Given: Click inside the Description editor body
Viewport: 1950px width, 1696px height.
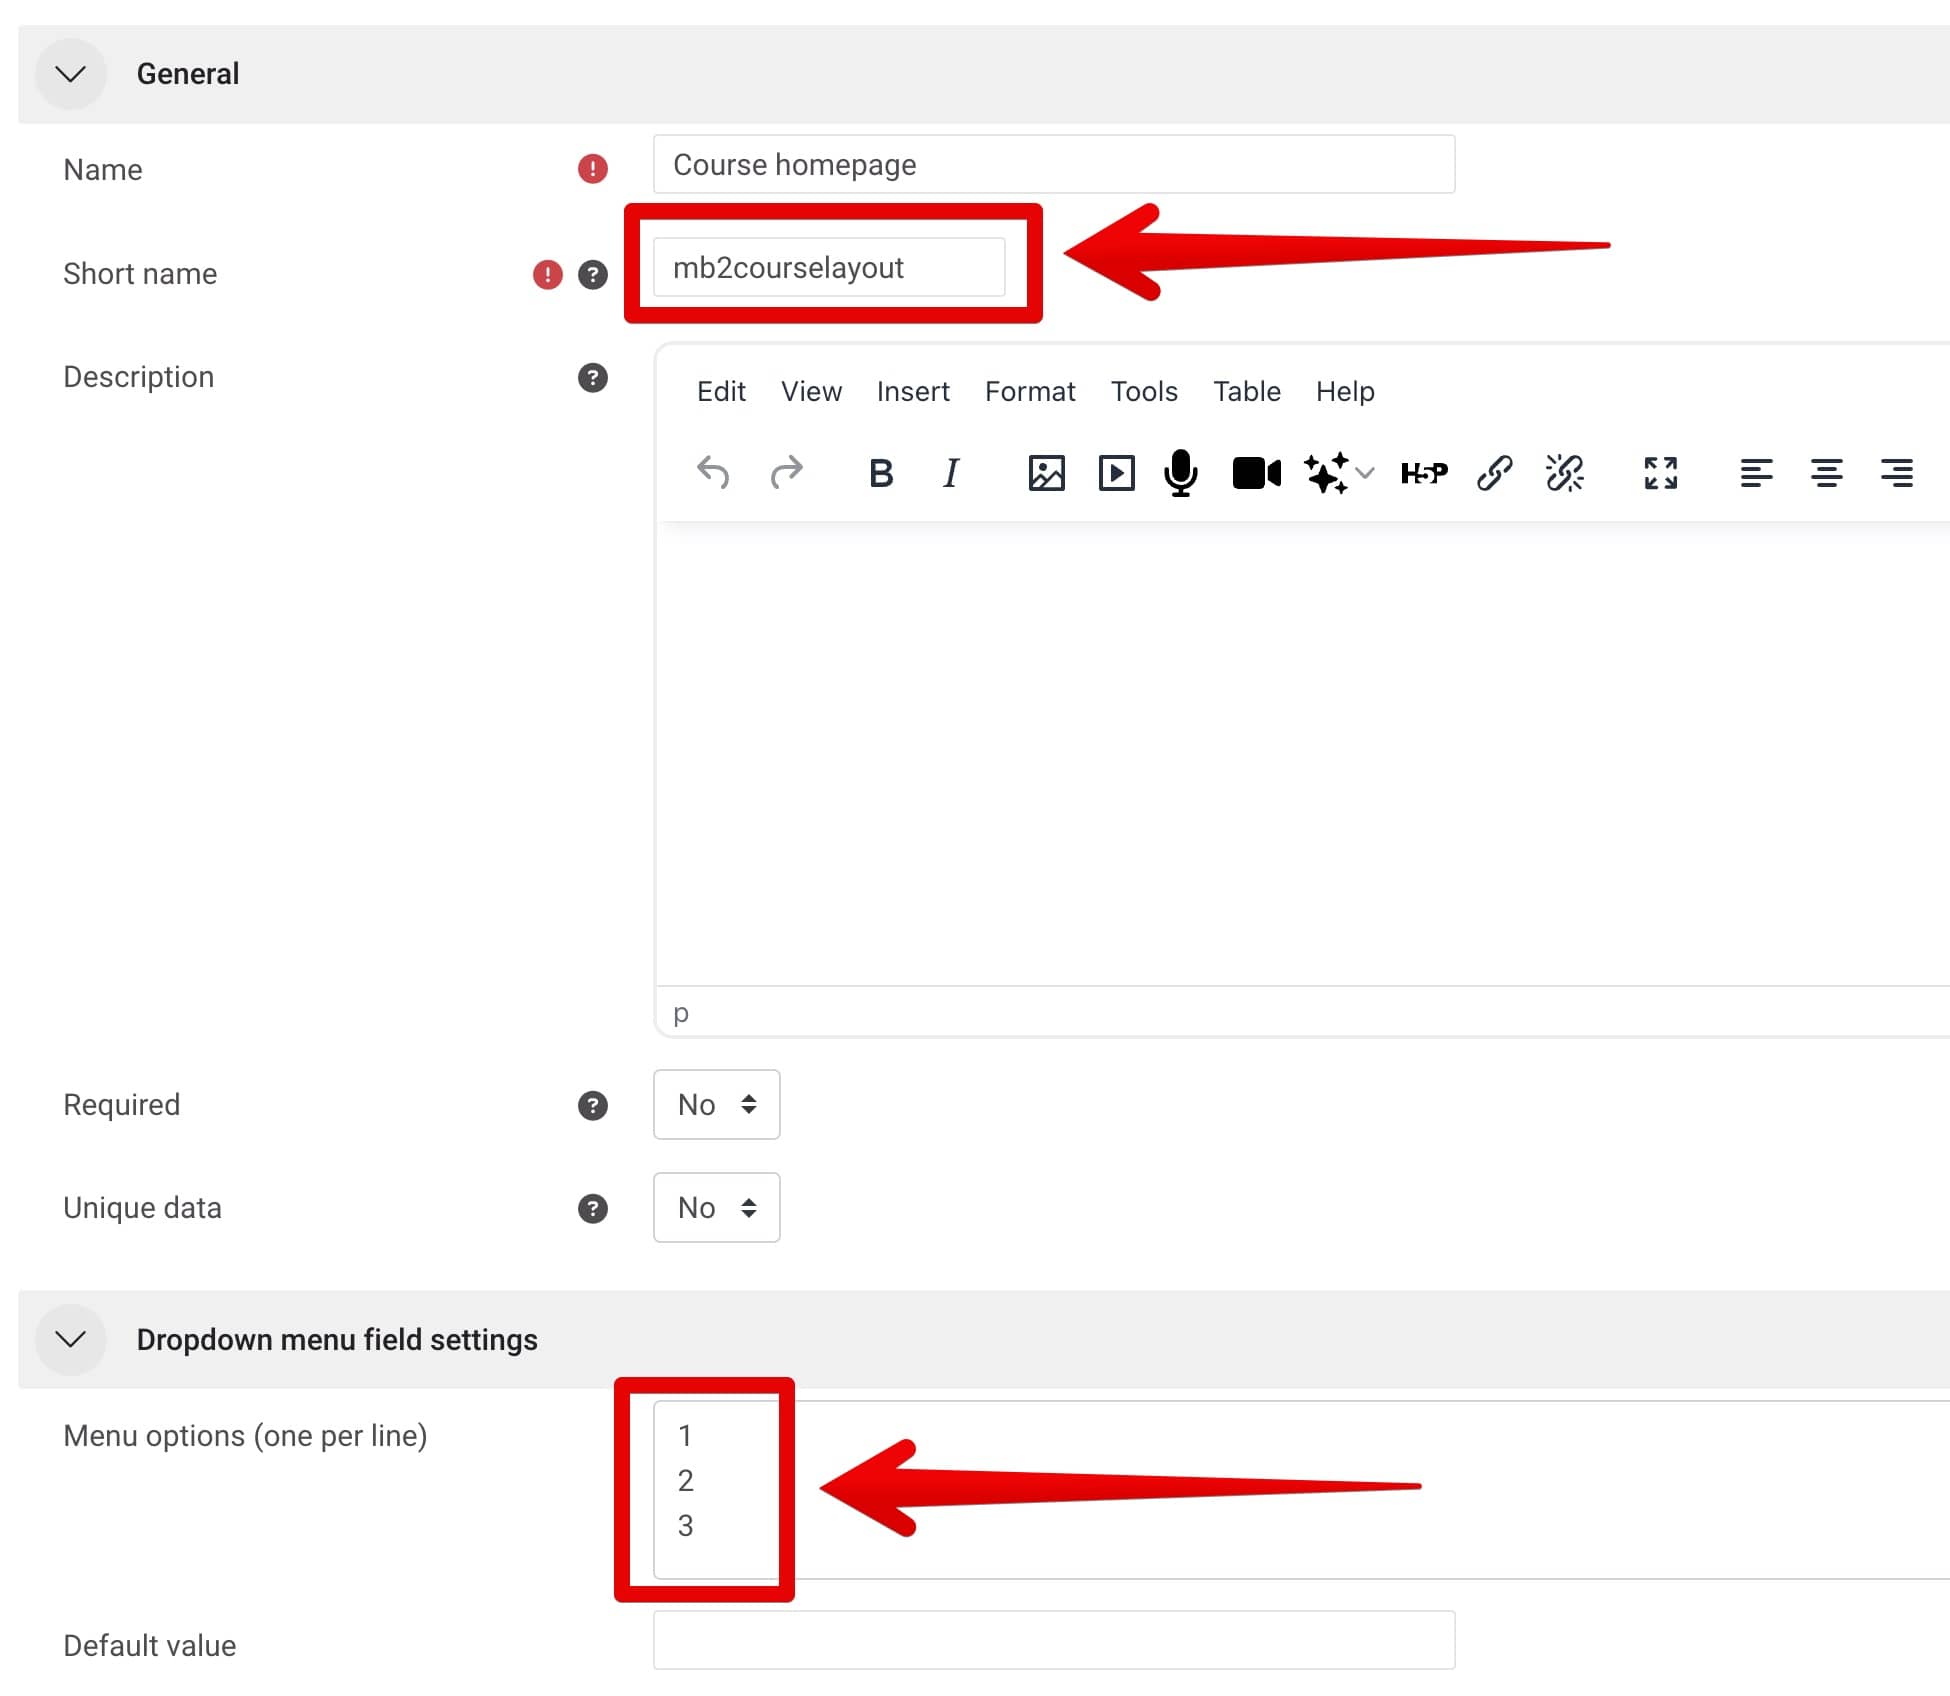Looking at the screenshot, I should [1302, 755].
